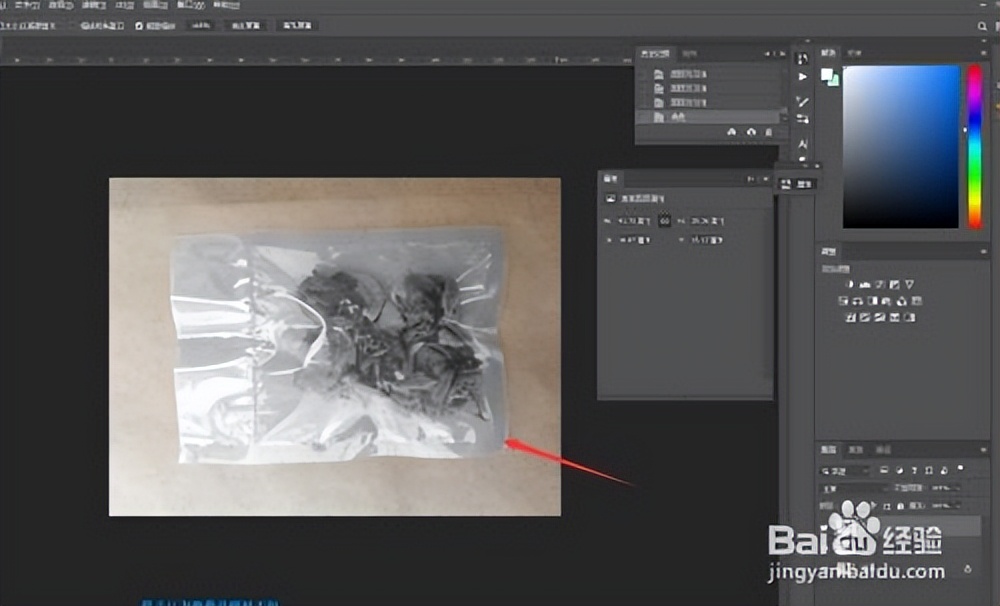Open the Actions panel play-arrow icon
1000x606 pixels.
click(x=802, y=77)
